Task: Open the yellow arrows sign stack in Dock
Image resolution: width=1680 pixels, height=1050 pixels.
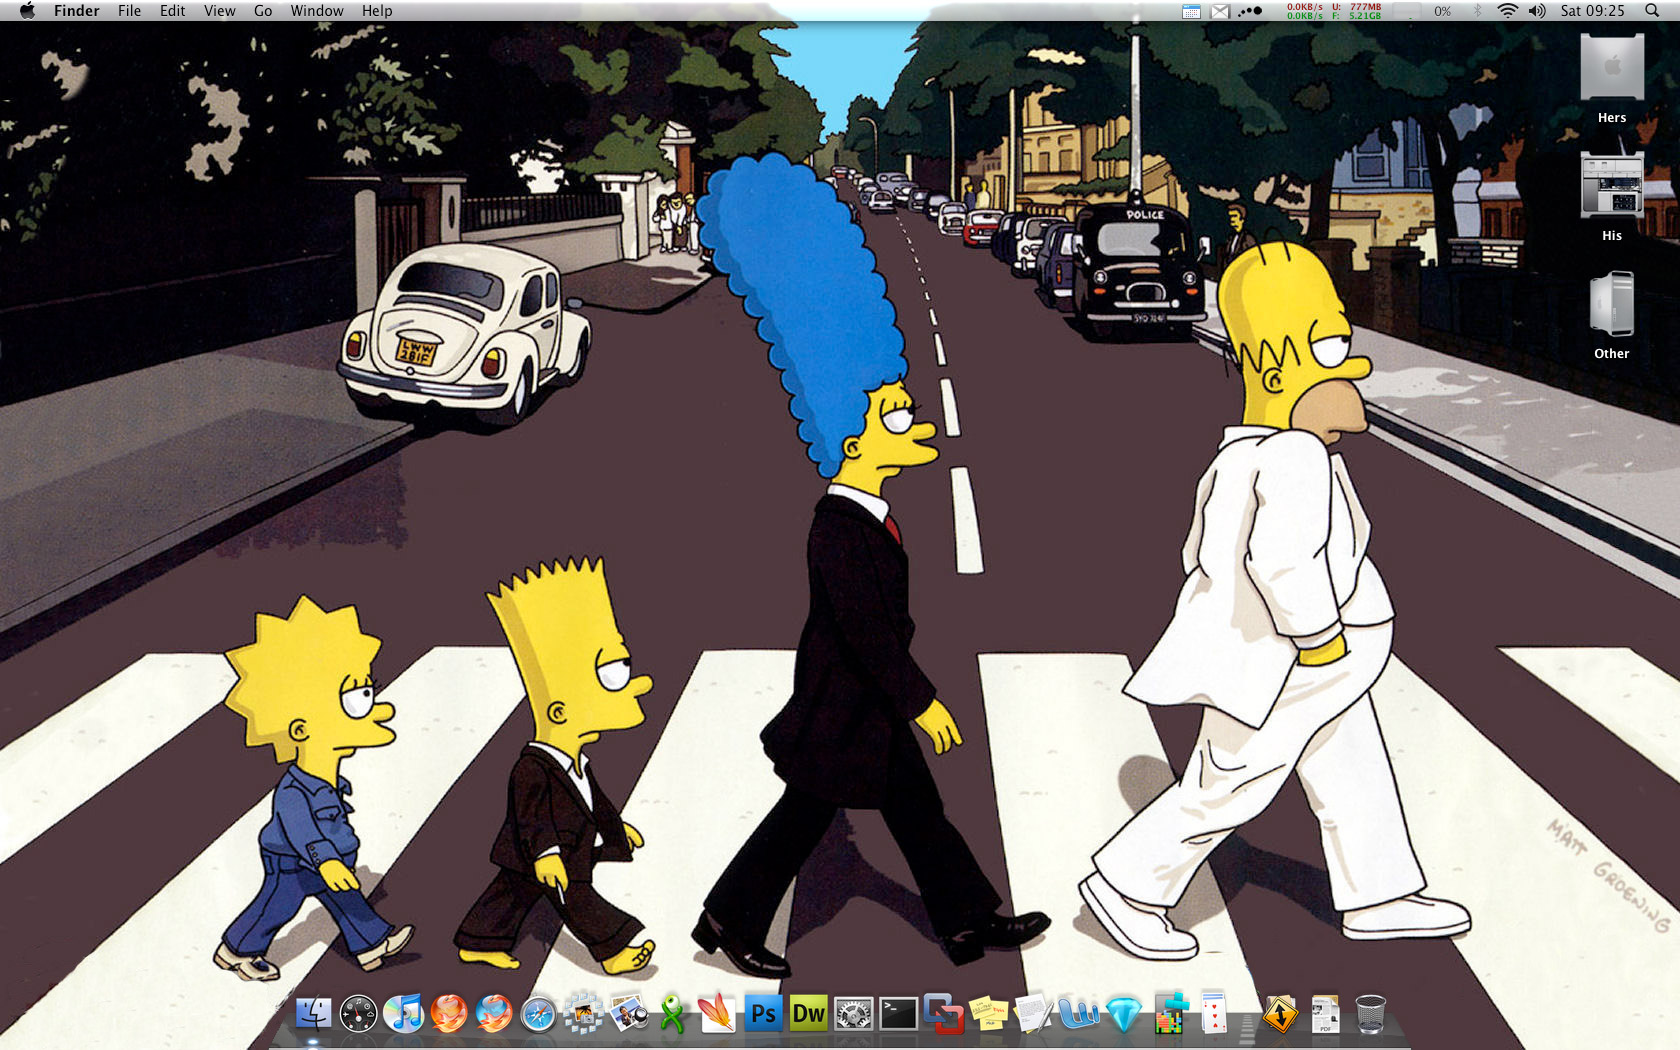Action: pyautogui.click(x=1280, y=1014)
